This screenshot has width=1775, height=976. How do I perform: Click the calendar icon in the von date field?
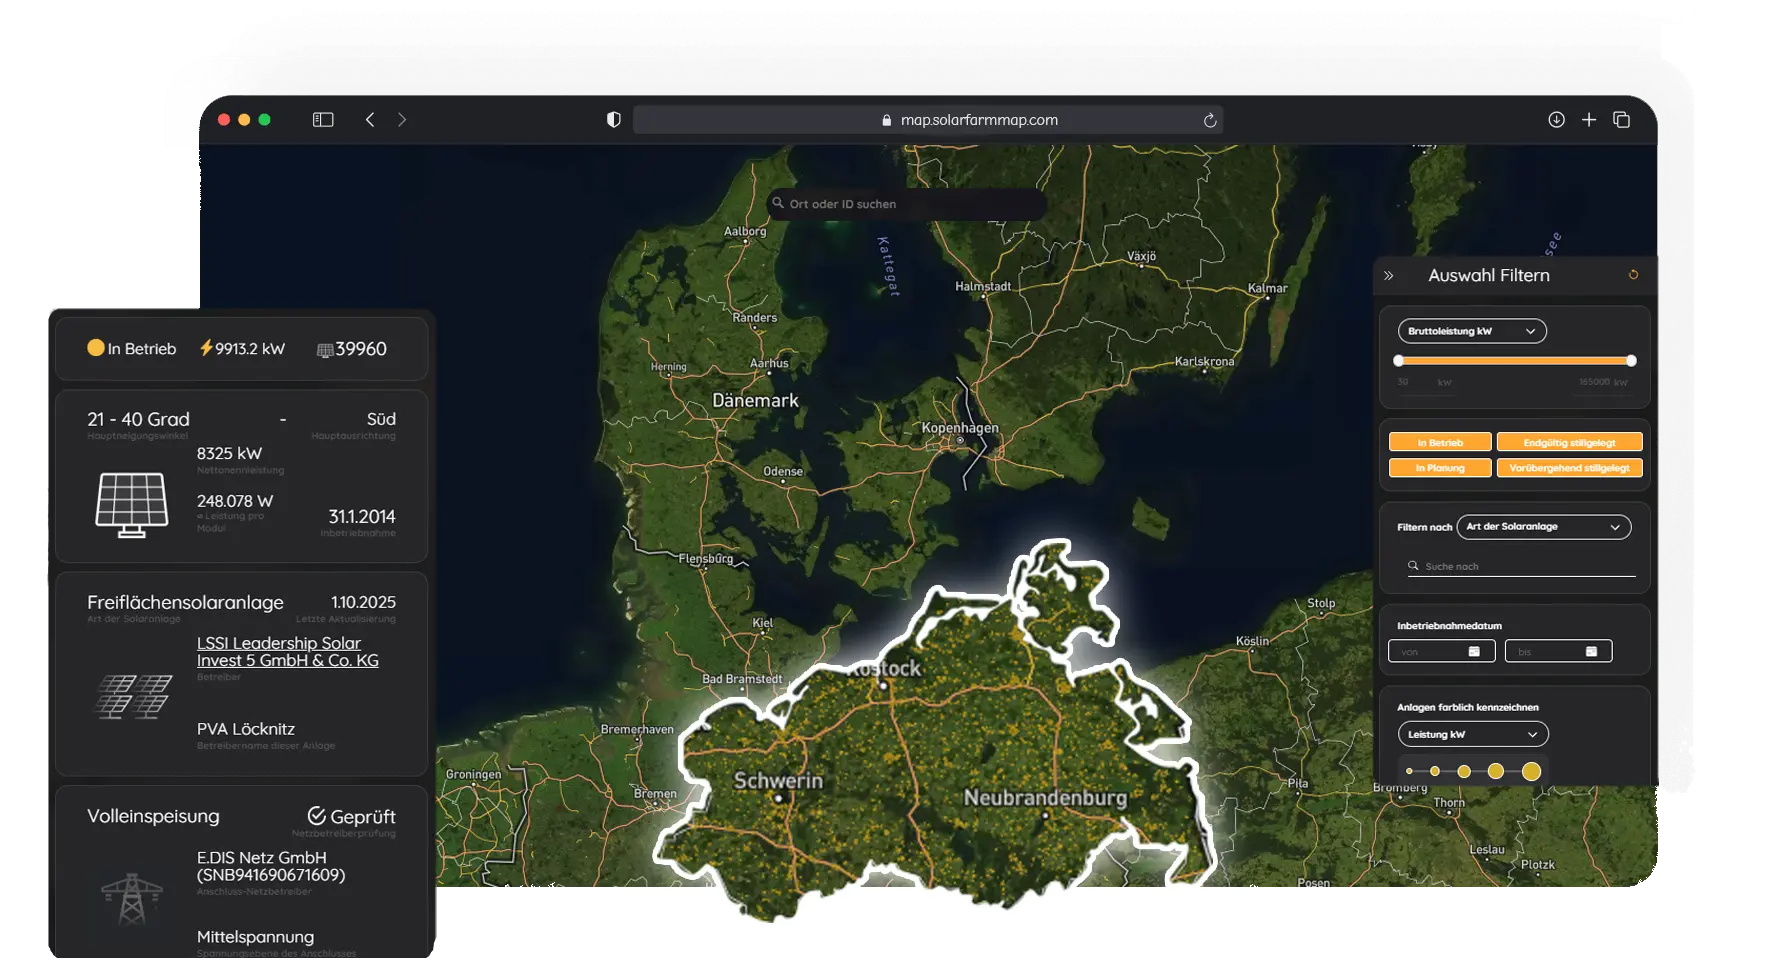pos(1474,650)
